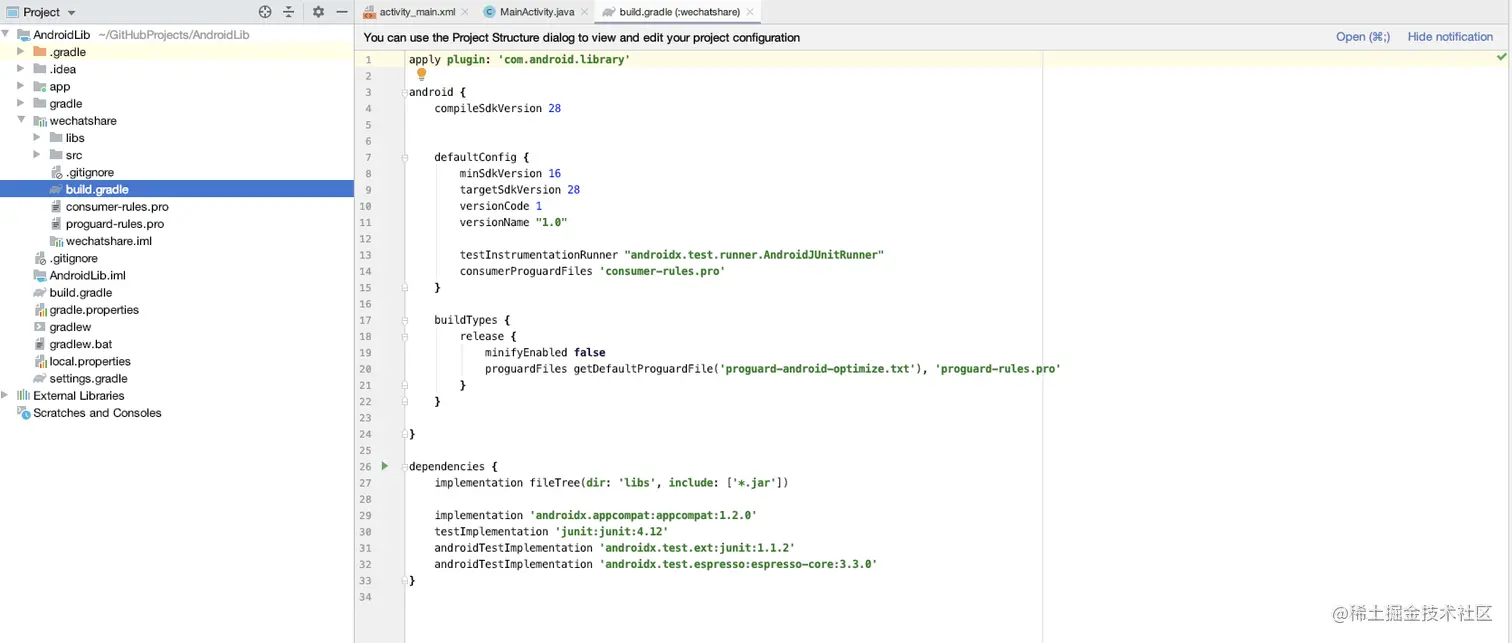Select the highlighted build.gradle file
Image resolution: width=1512 pixels, height=643 pixels.
pos(177,189)
